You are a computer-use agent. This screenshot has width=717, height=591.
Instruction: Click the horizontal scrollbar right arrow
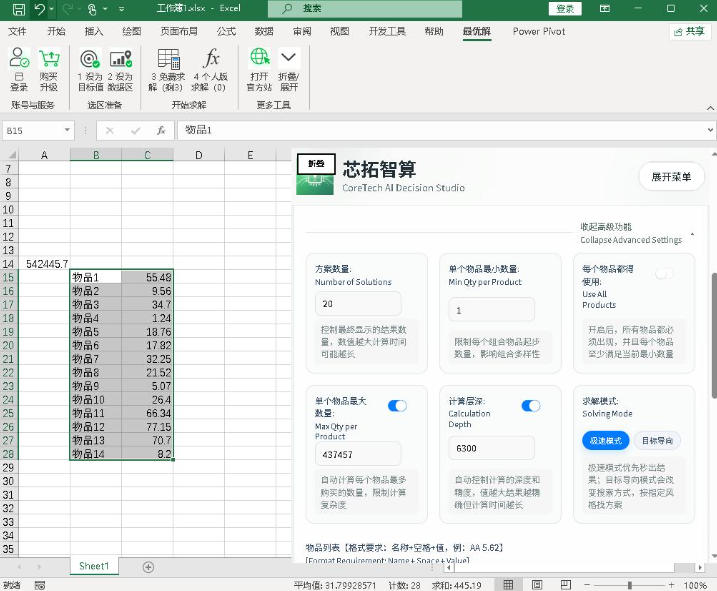pos(700,567)
